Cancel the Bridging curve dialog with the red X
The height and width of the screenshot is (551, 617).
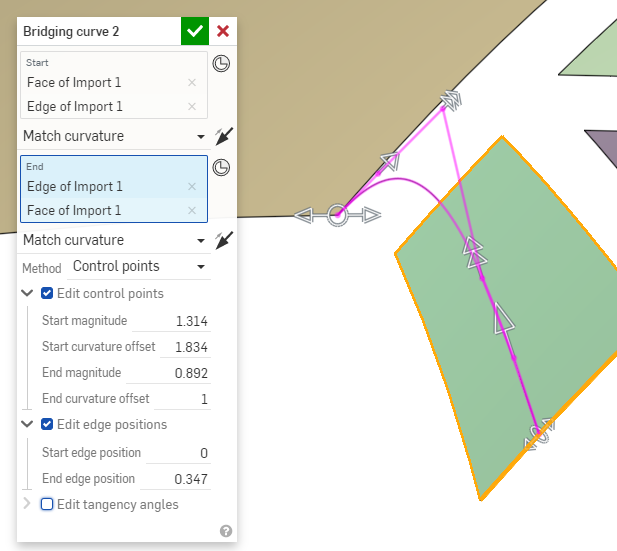tap(223, 31)
